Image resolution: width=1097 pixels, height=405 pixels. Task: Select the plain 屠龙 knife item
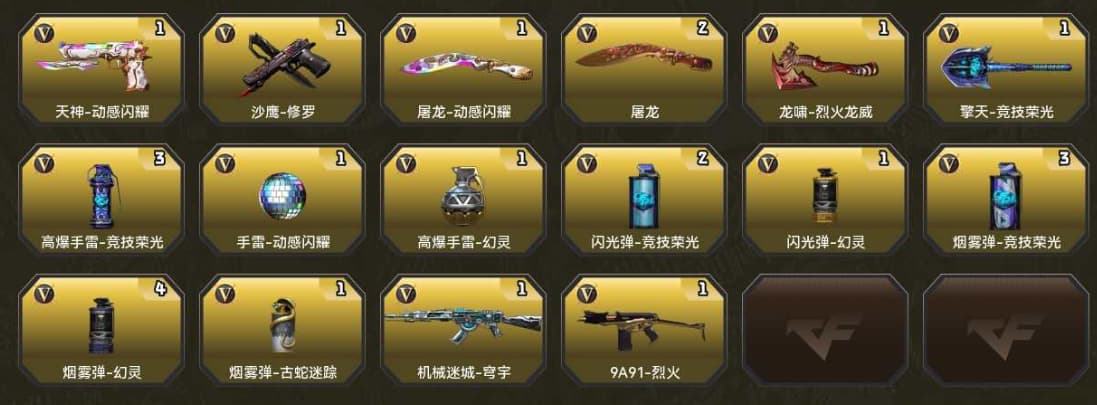(x=644, y=69)
